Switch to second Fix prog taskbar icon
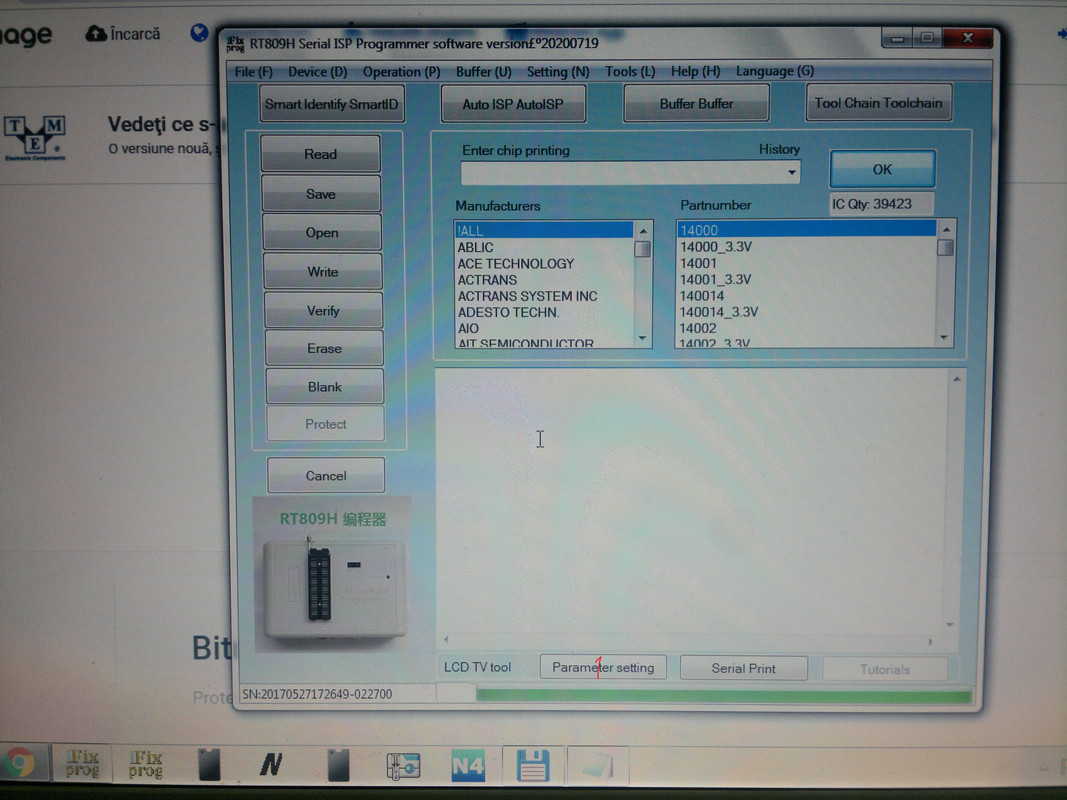This screenshot has width=1067, height=800. click(x=146, y=763)
